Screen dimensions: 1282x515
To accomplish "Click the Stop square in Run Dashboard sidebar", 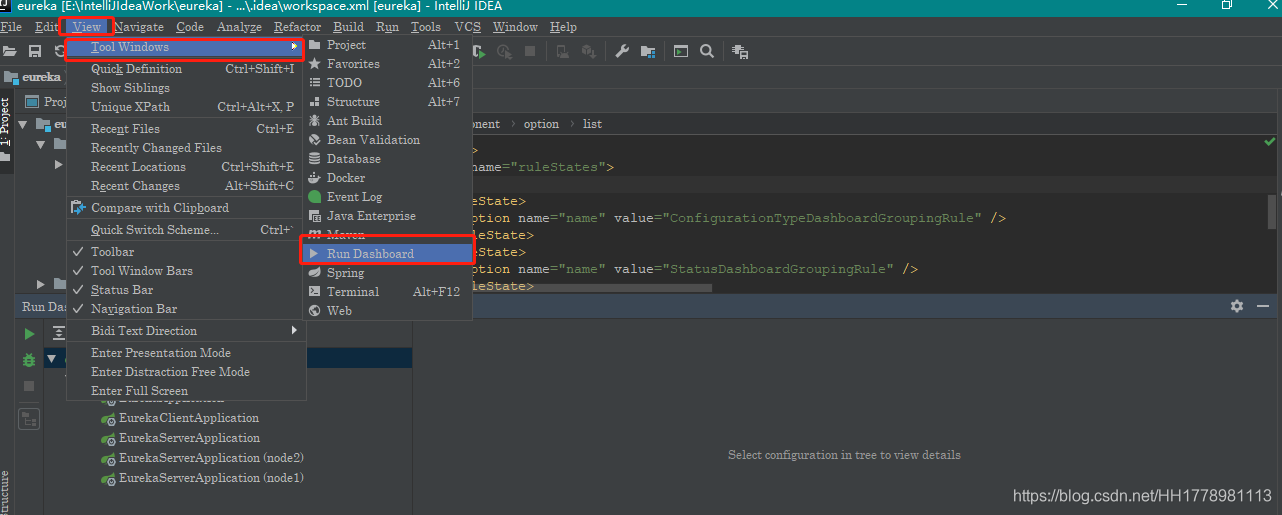I will tap(29, 386).
